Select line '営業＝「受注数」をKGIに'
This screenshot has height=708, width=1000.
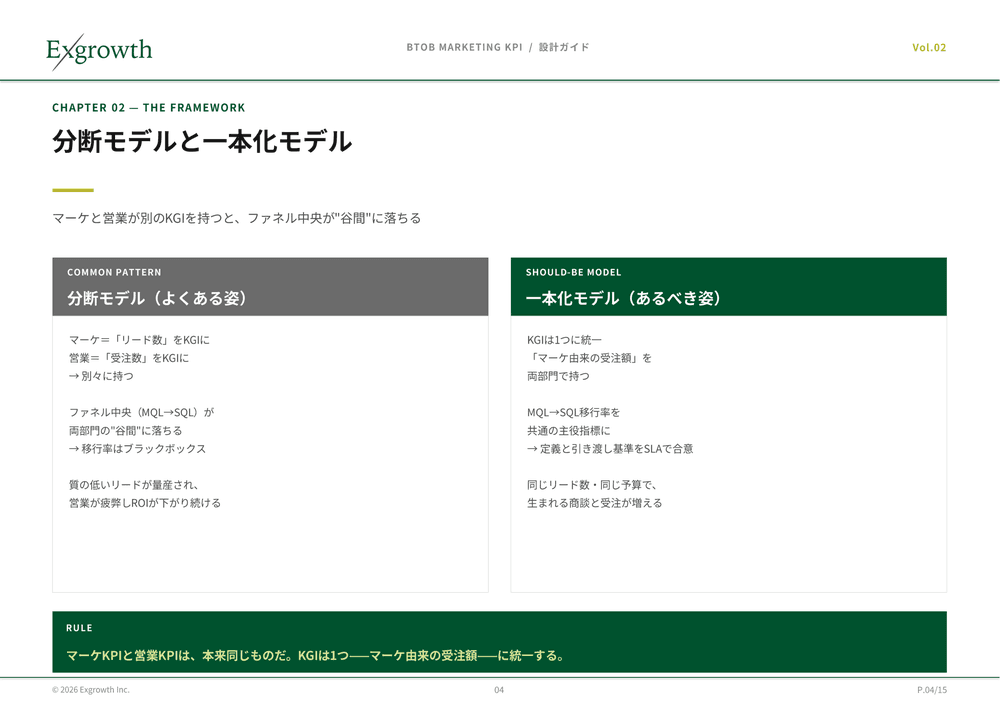pos(129,358)
